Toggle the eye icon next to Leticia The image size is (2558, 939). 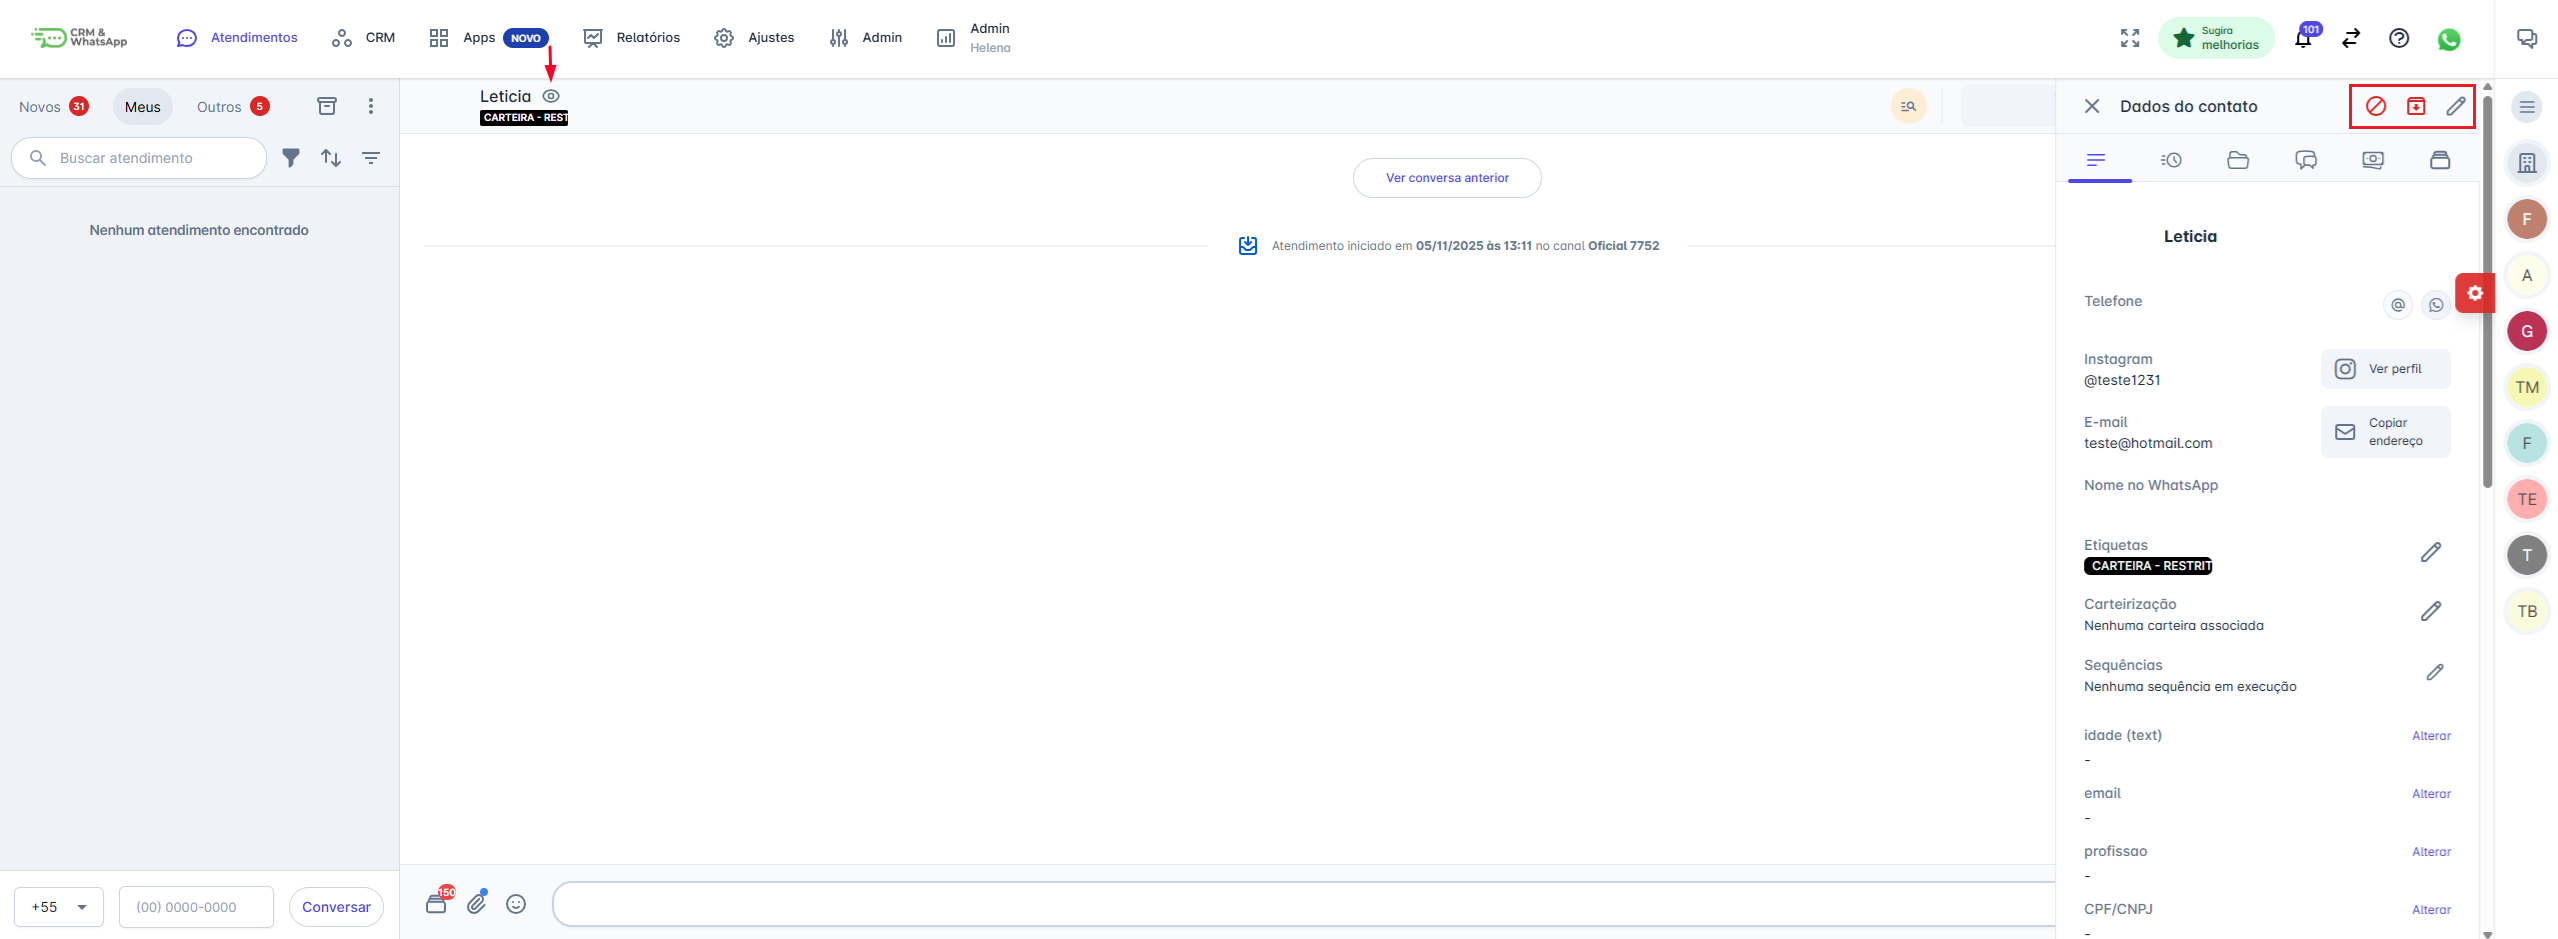tap(551, 96)
